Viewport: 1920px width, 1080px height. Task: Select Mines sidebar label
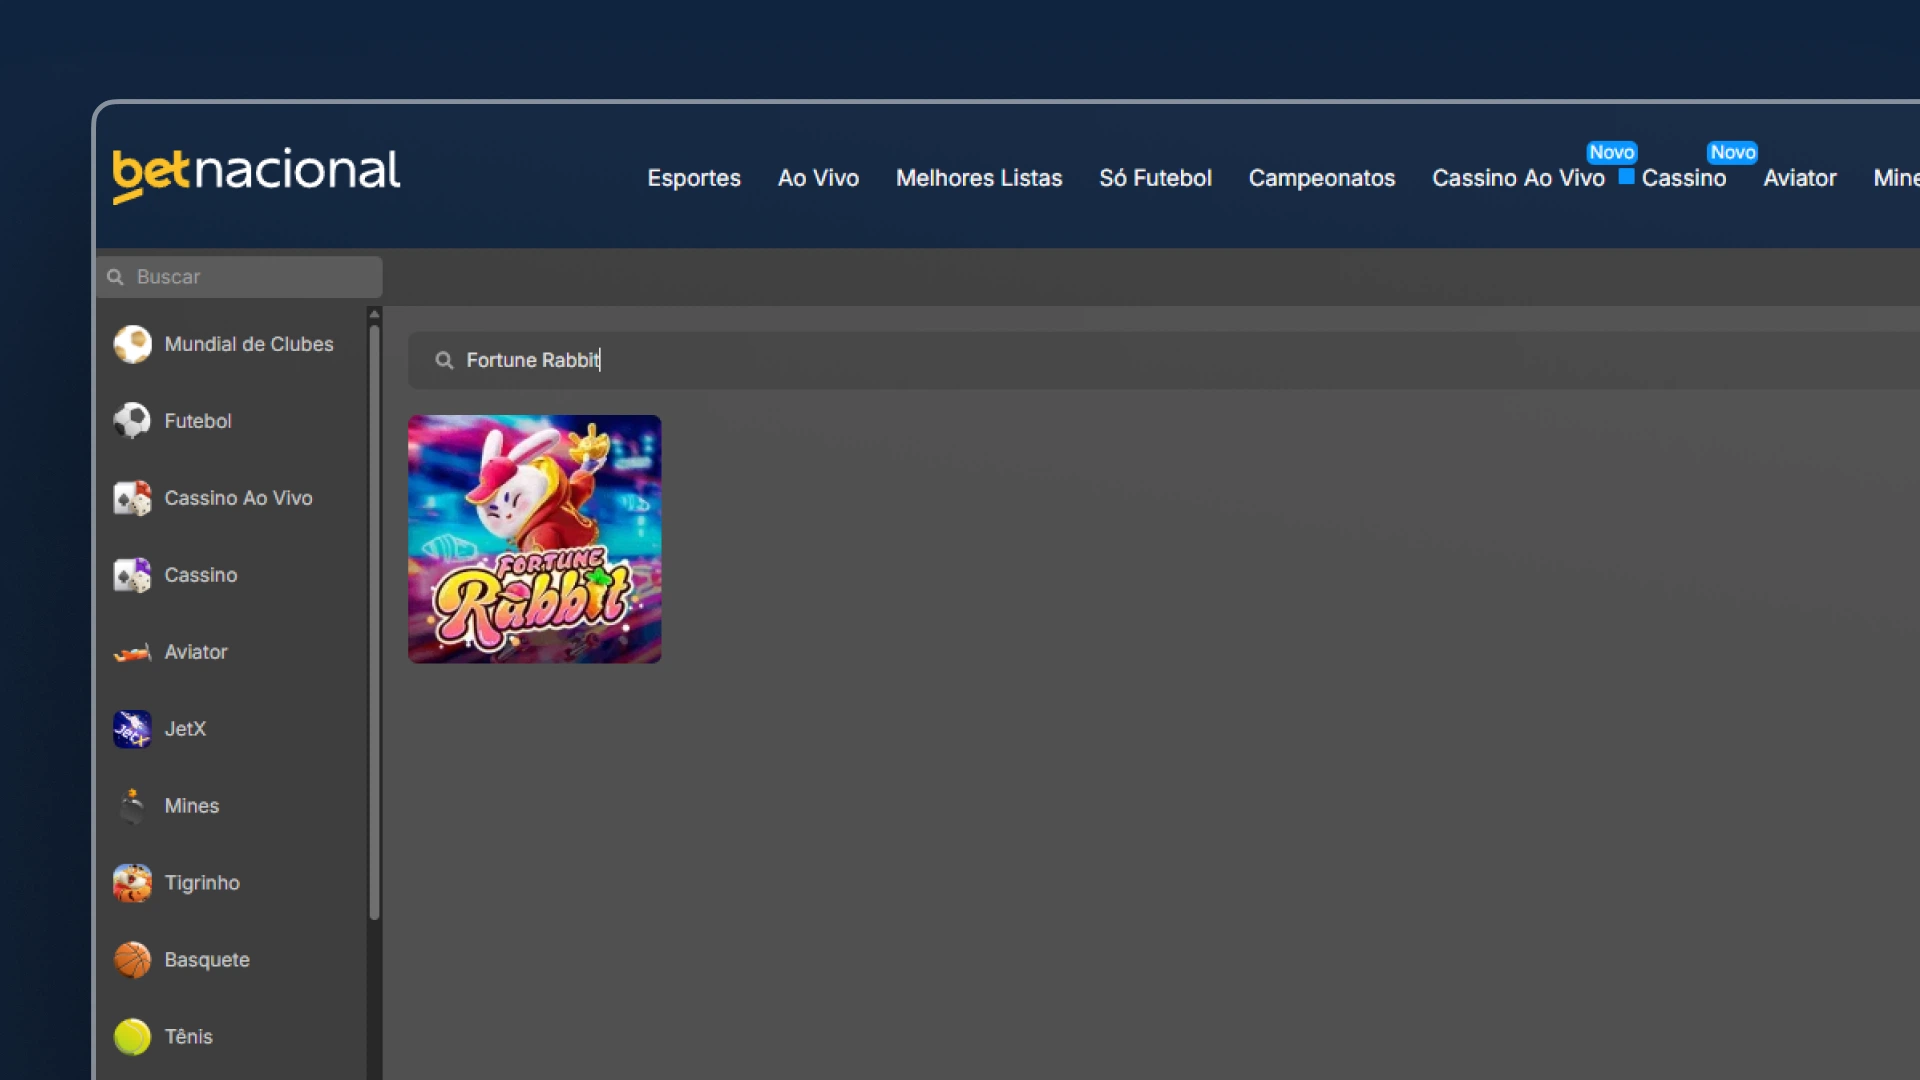pos(192,806)
